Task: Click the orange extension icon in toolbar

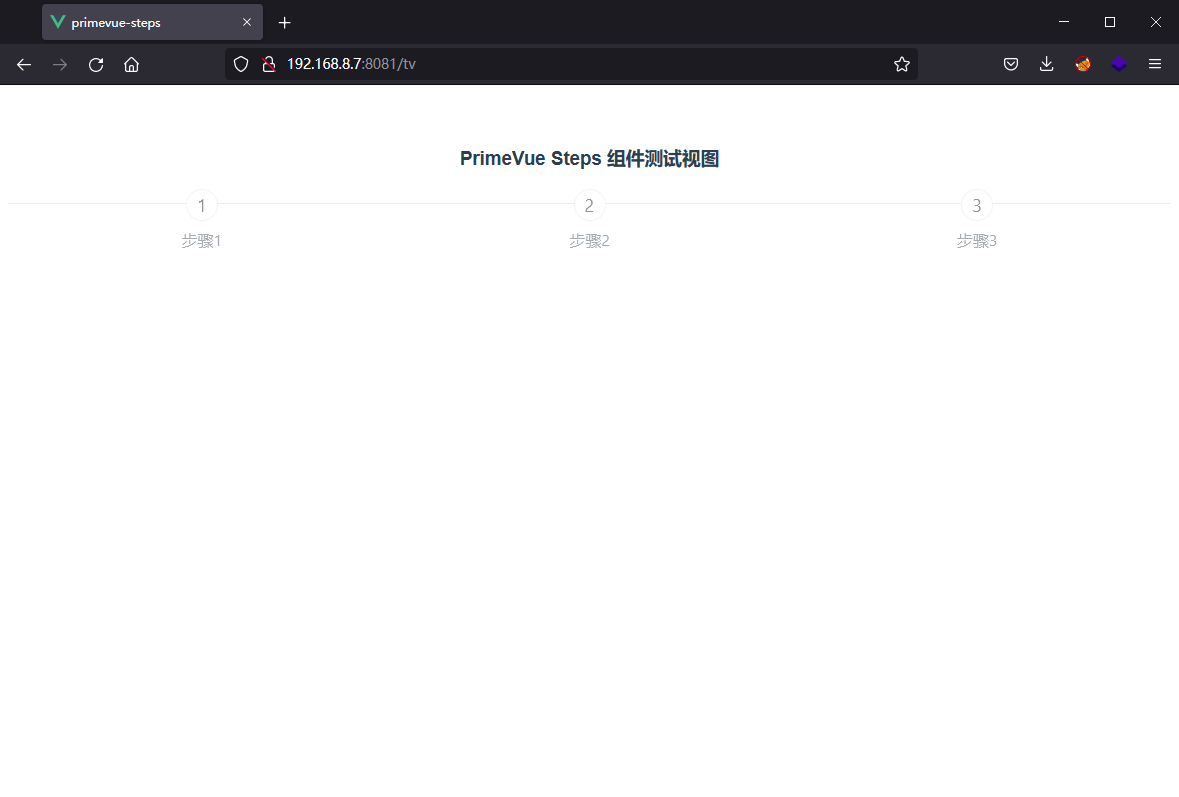Action: (1083, 65)
